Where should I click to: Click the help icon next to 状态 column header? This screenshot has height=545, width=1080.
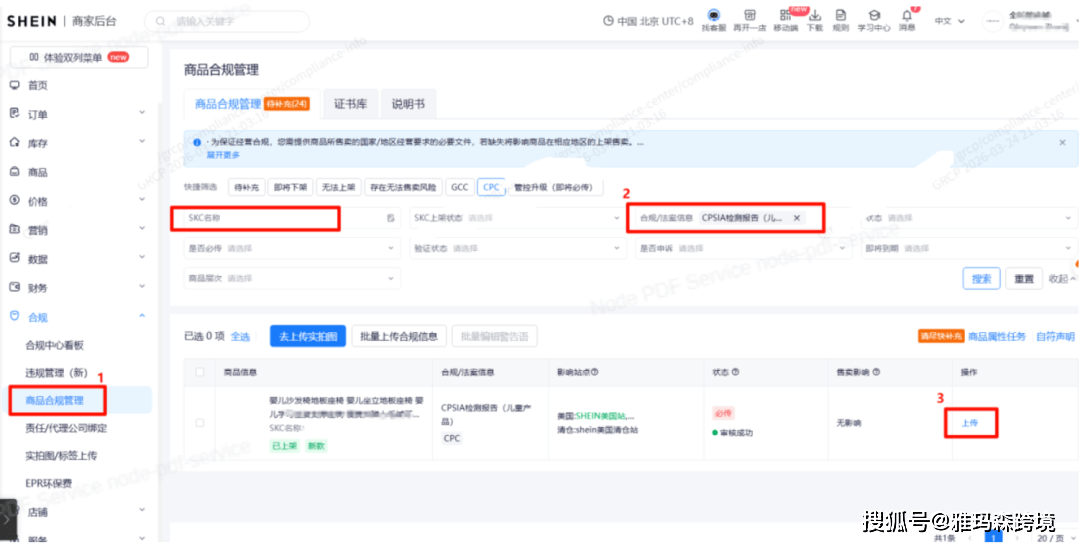(736, 372)
